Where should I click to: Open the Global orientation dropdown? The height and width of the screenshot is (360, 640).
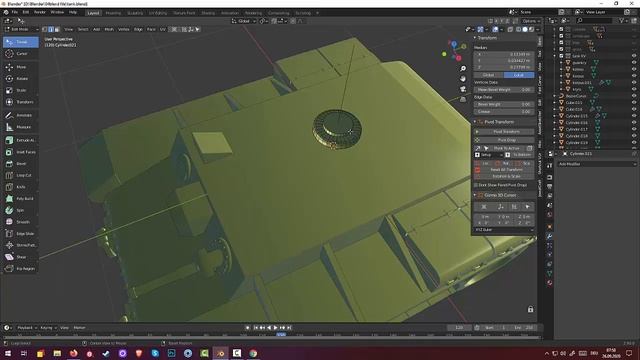[x=244, y=21]
